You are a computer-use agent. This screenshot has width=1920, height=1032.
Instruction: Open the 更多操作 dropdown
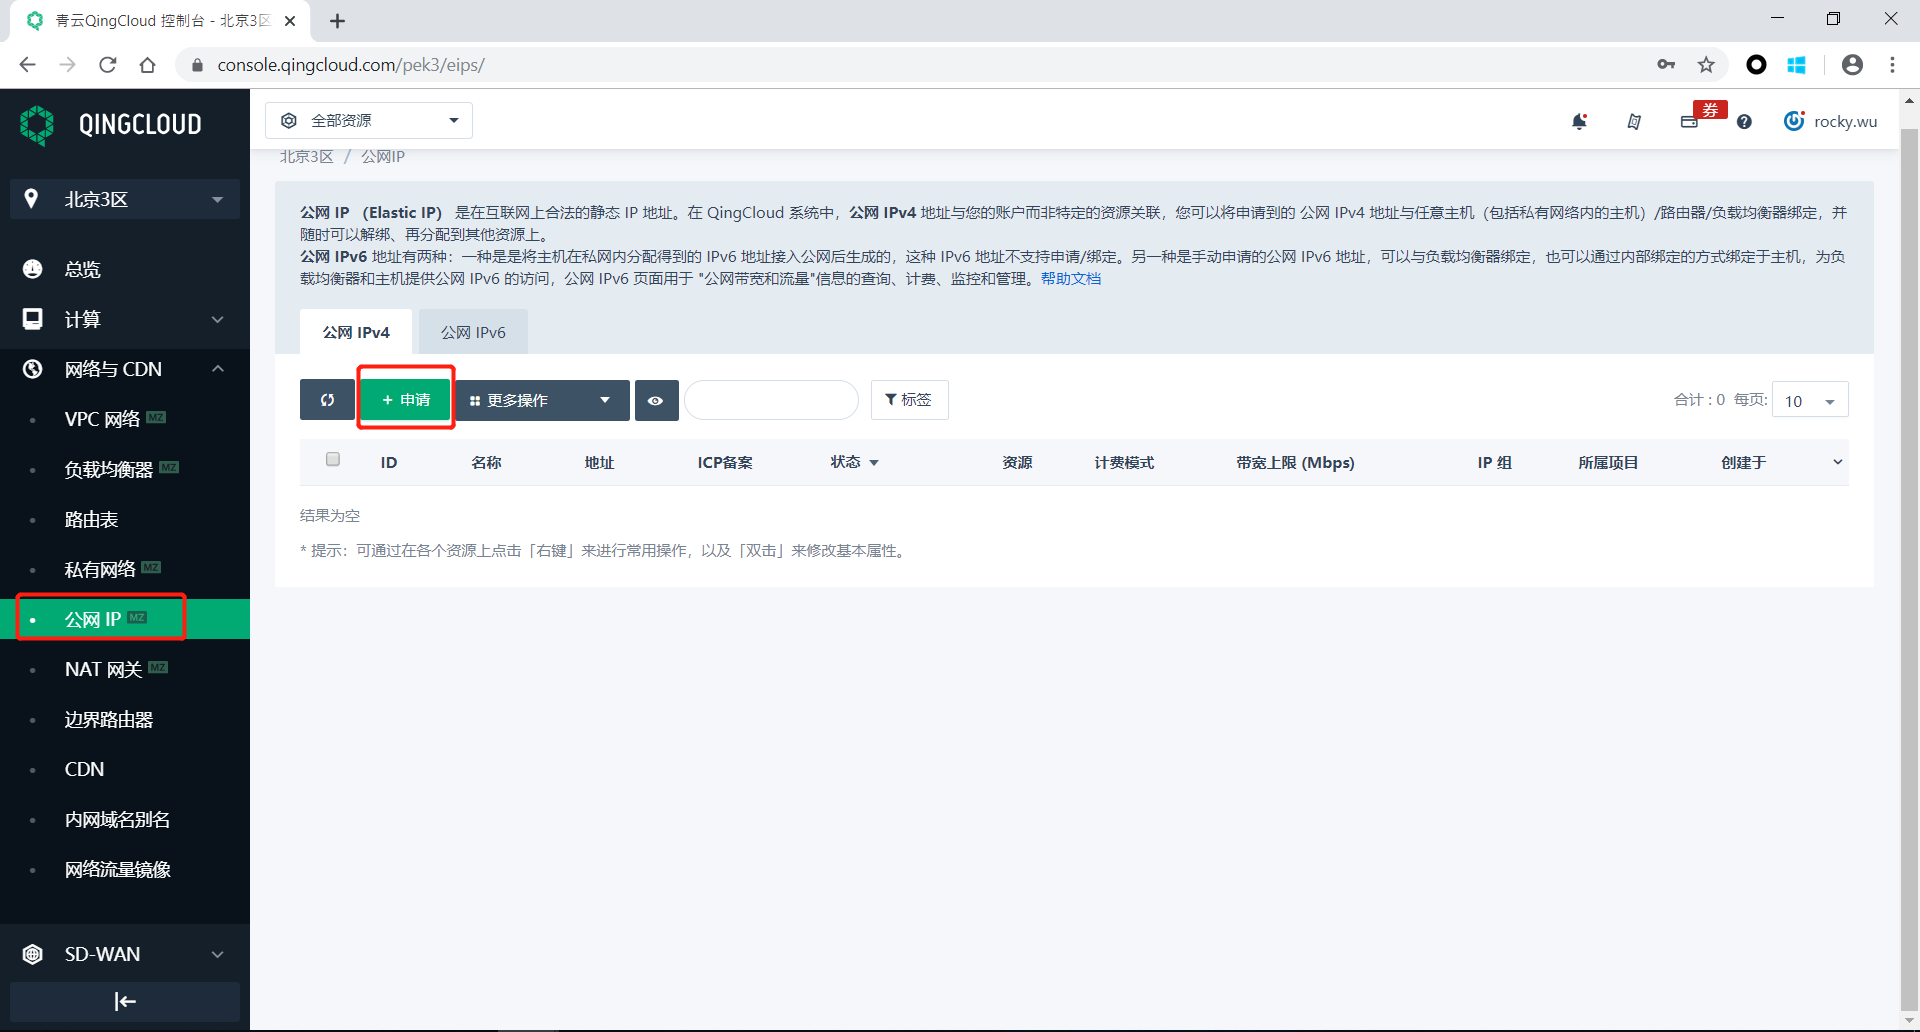pos(542,400)
